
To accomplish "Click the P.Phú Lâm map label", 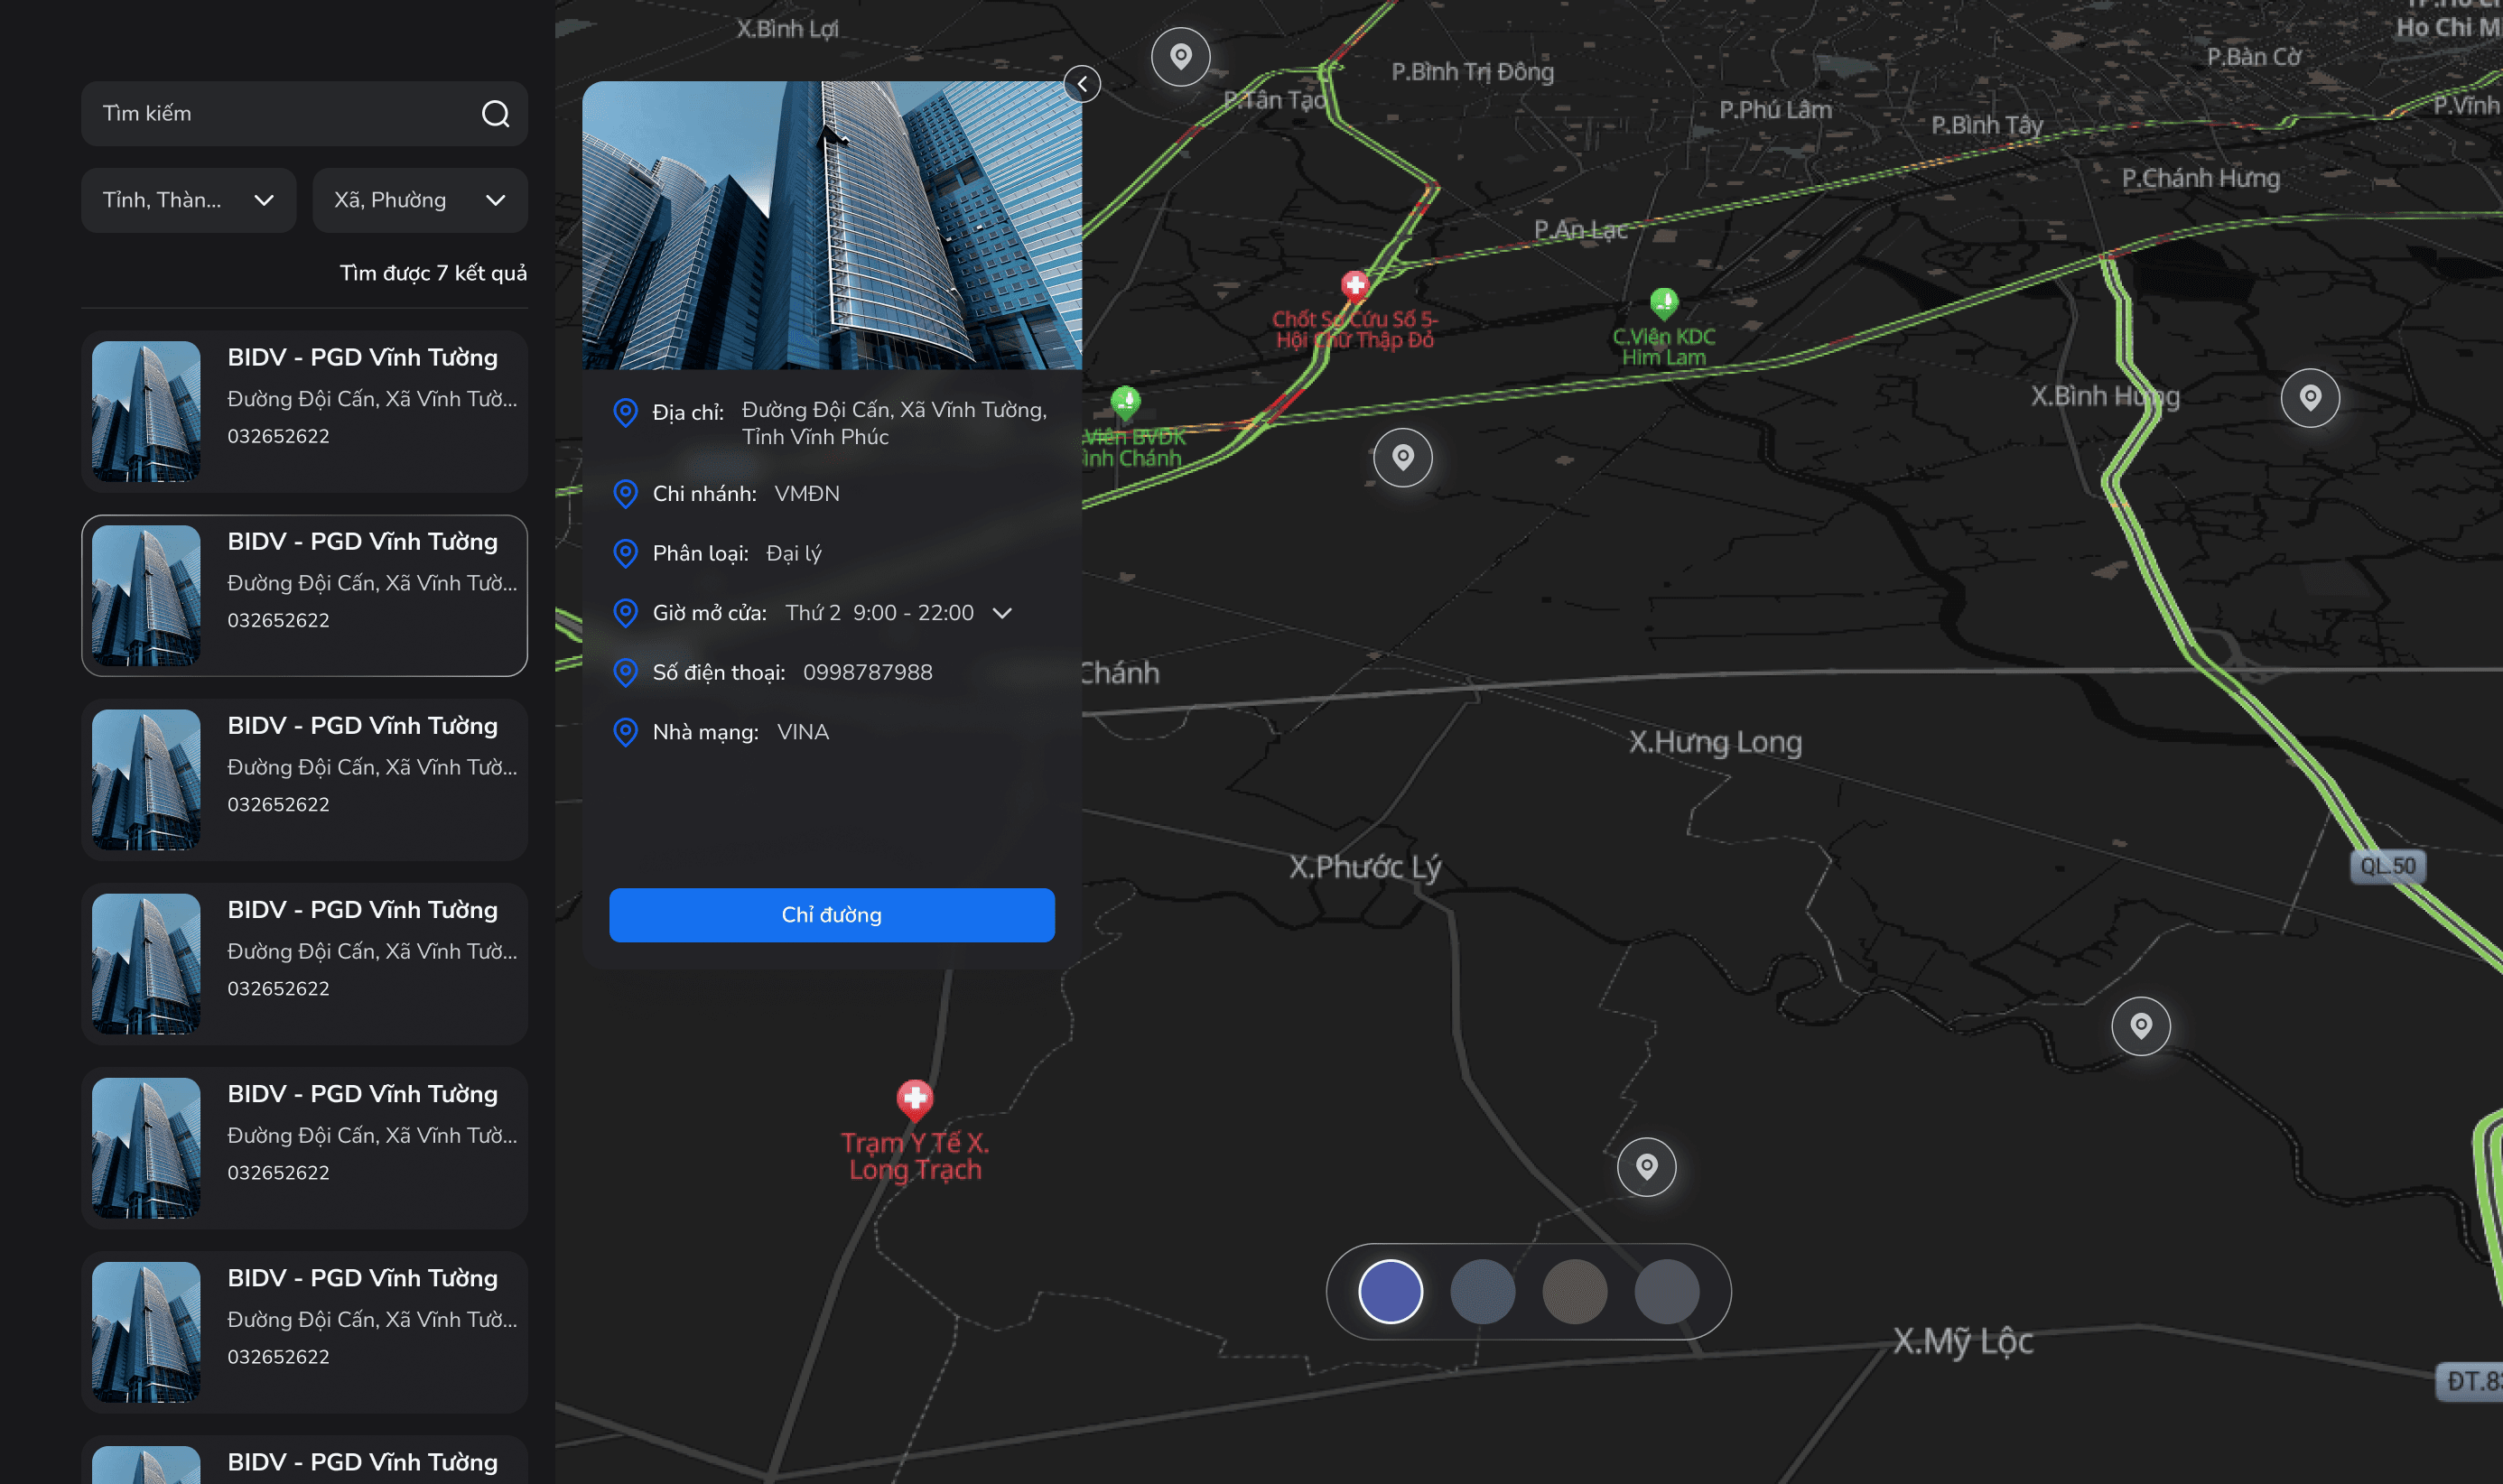I will pyautogui.click(x=1776, y=110).
